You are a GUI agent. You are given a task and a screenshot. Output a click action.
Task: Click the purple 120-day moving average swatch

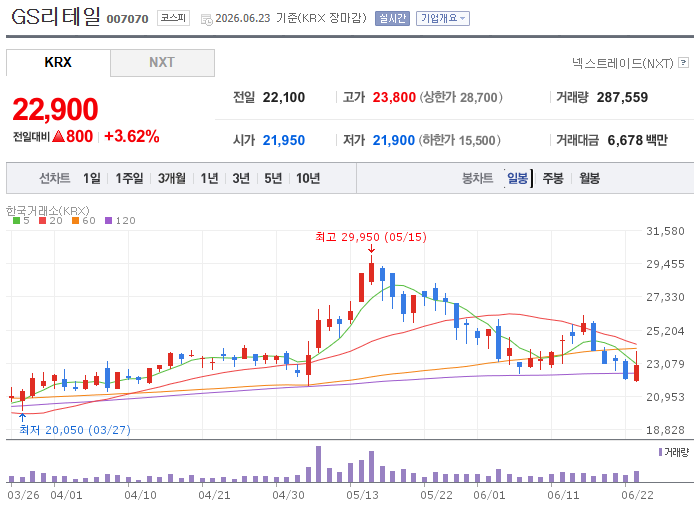(108, 220)
